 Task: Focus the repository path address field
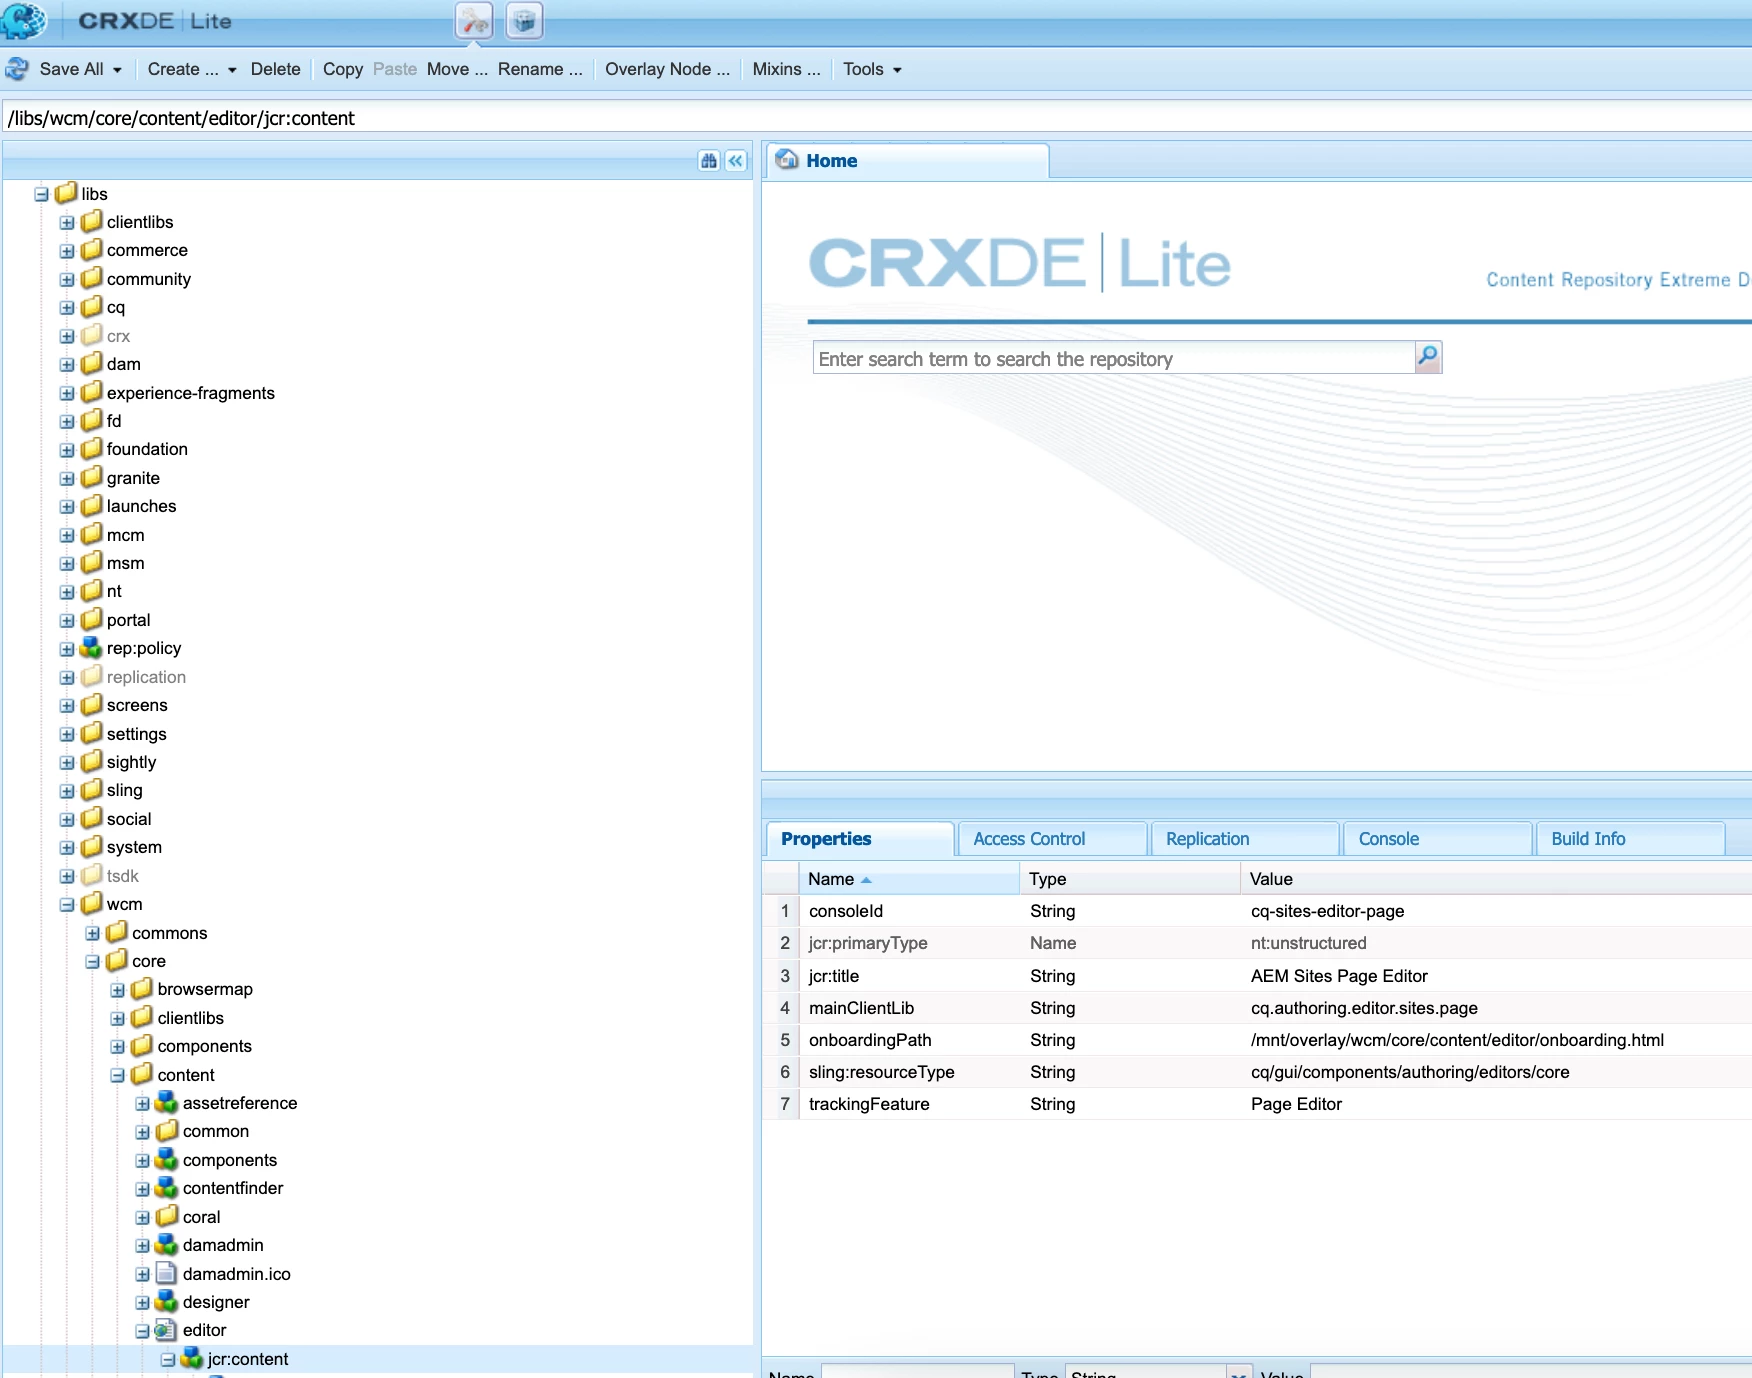tap(876, 118)
